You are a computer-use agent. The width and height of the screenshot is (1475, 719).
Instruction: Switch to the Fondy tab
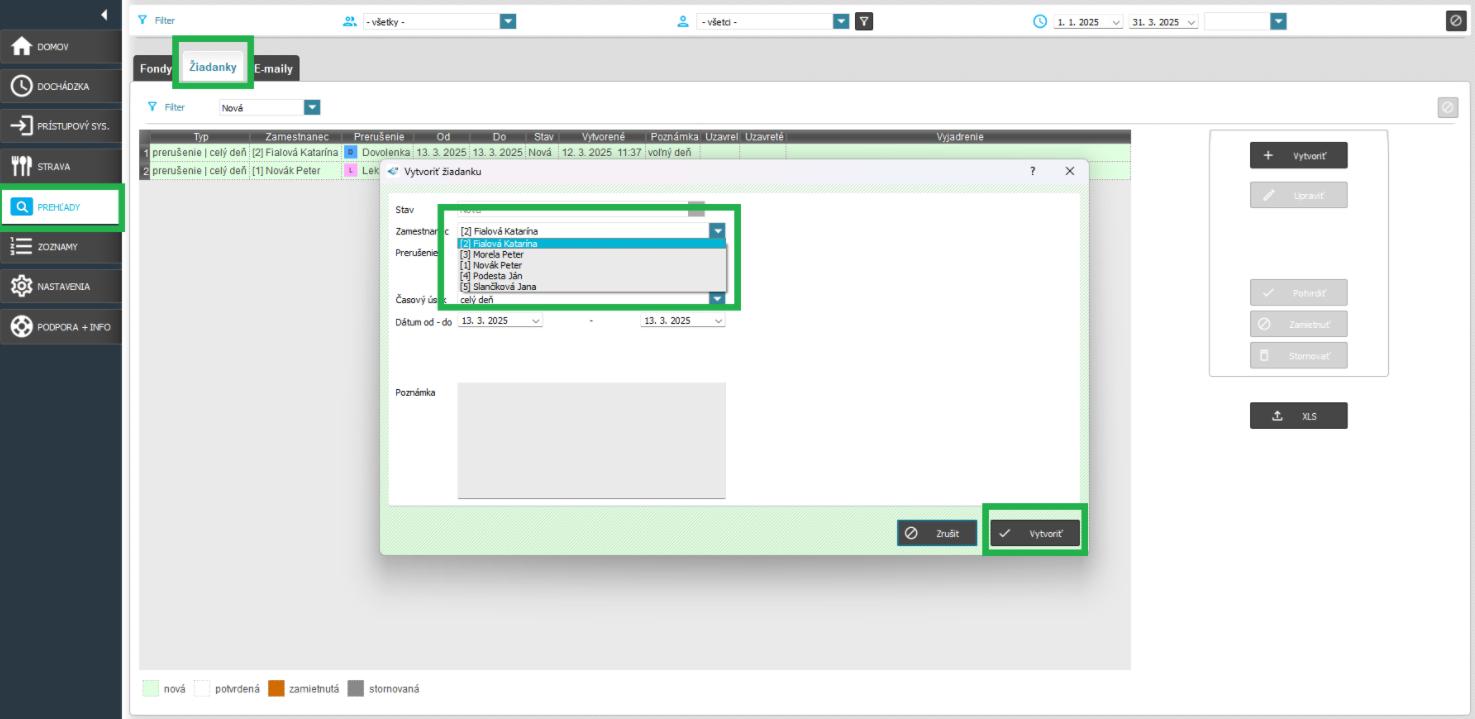point(155,69)
